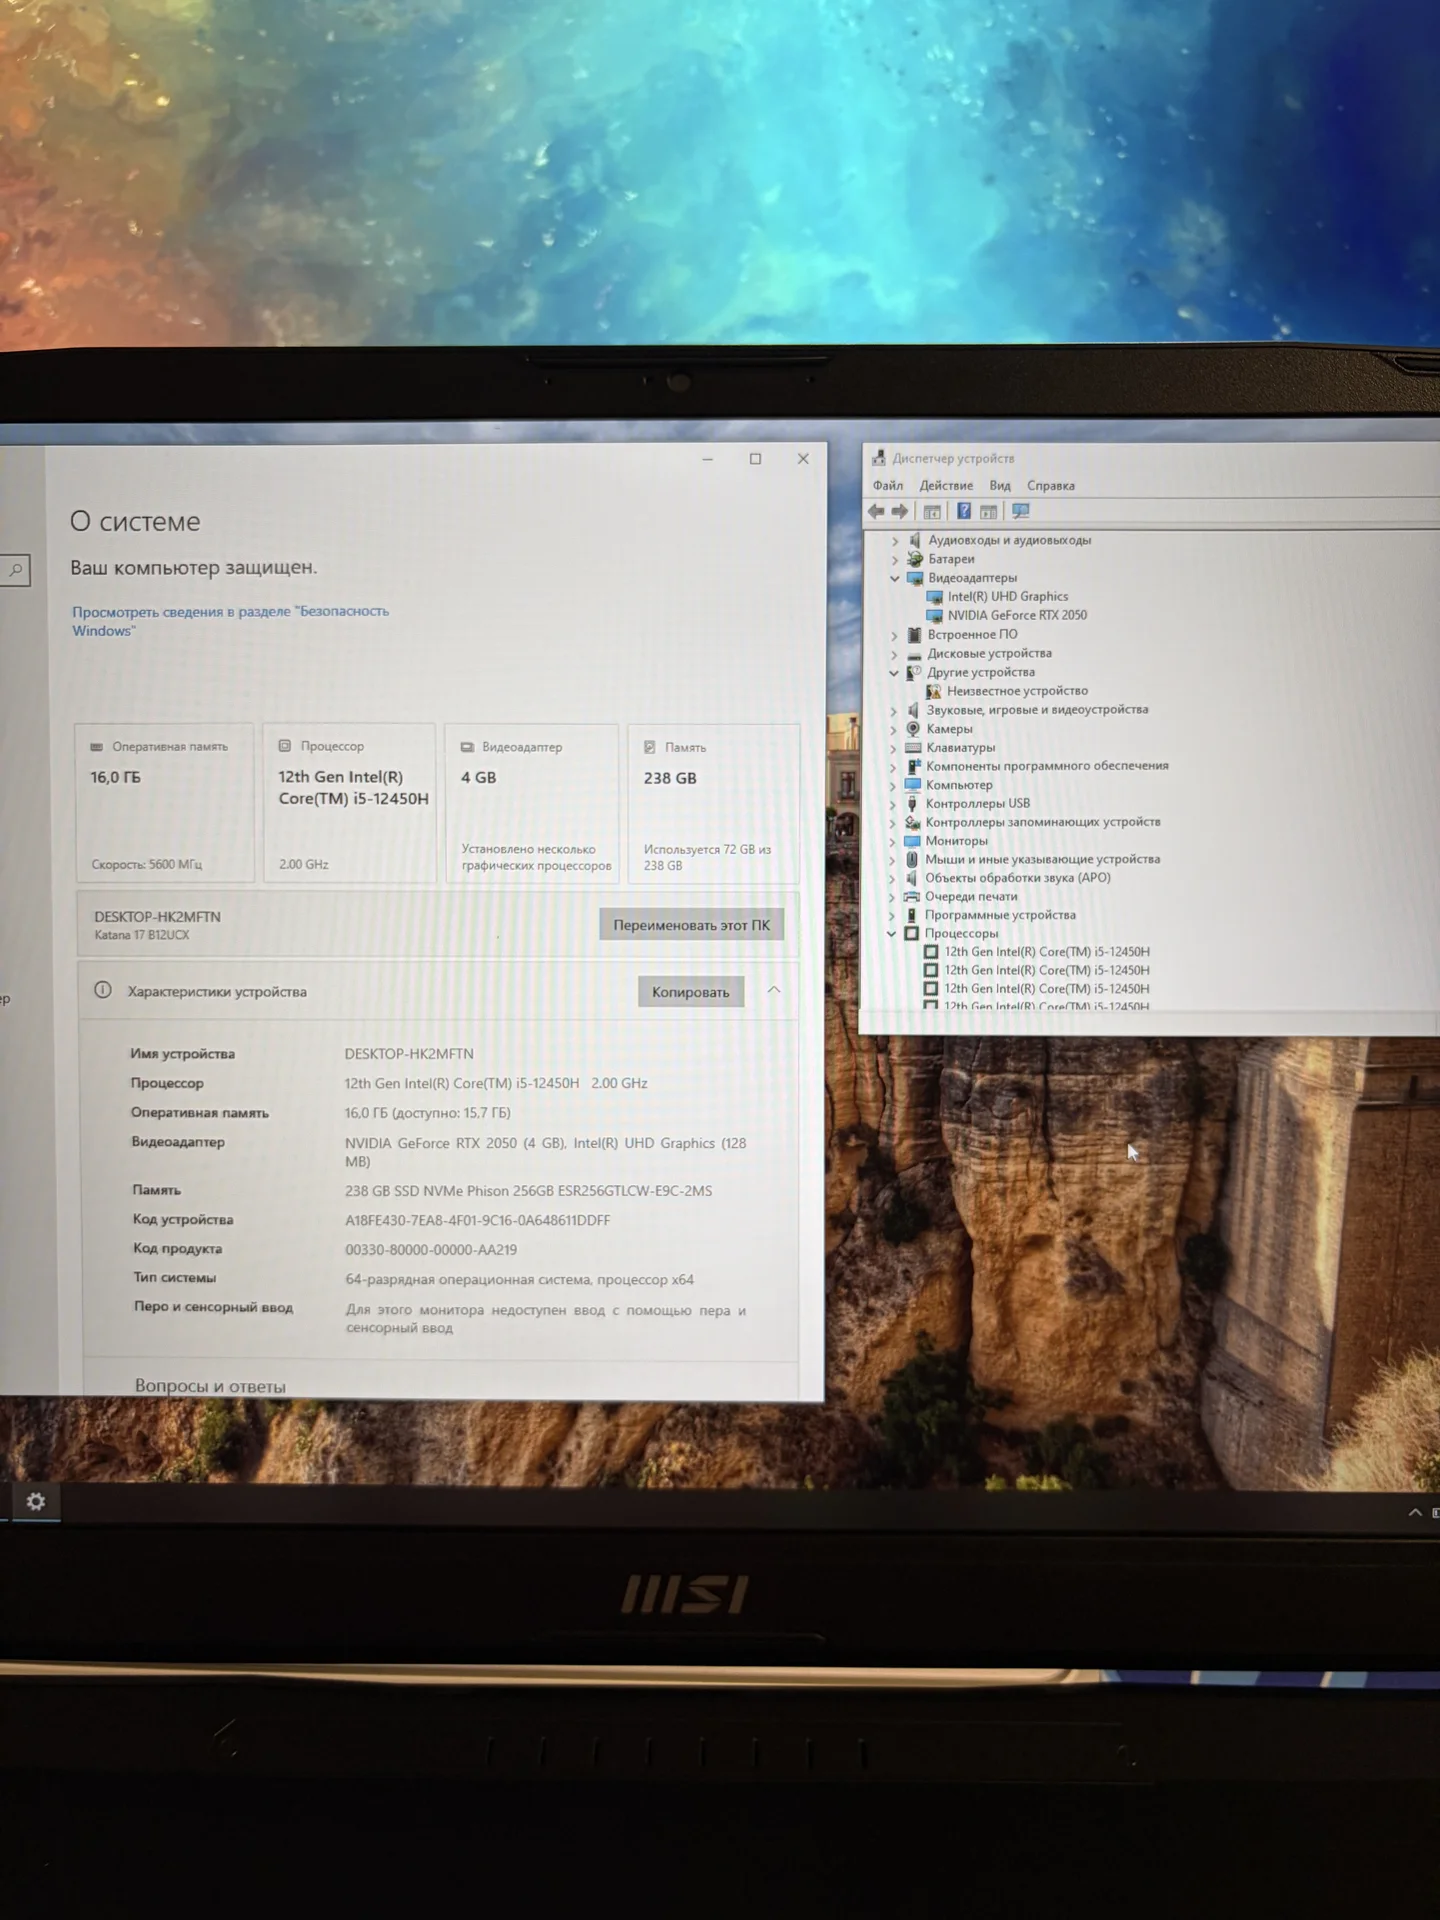Collapse the Видеоадаптеры node
This screenshot has height=1920, width=1440.
point(895,578)
